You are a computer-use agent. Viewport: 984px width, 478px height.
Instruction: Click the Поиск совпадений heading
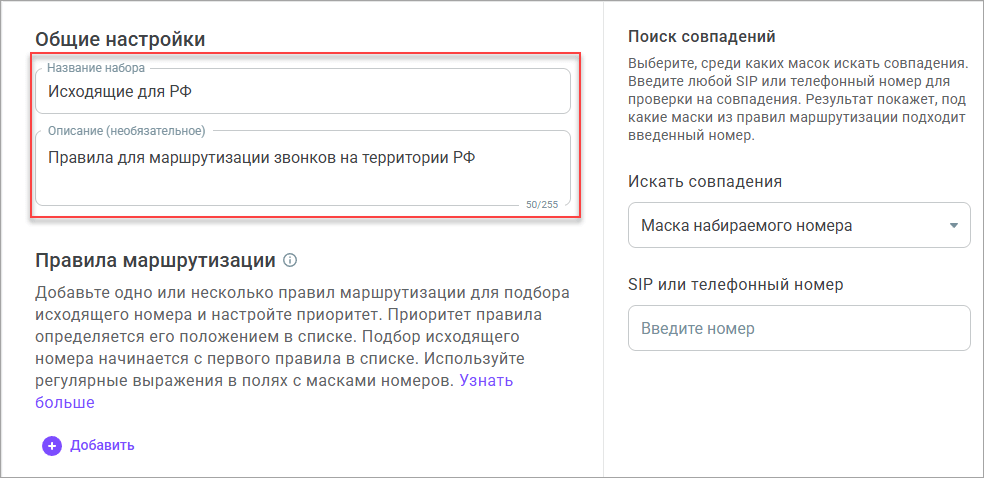tap(702, 36)
